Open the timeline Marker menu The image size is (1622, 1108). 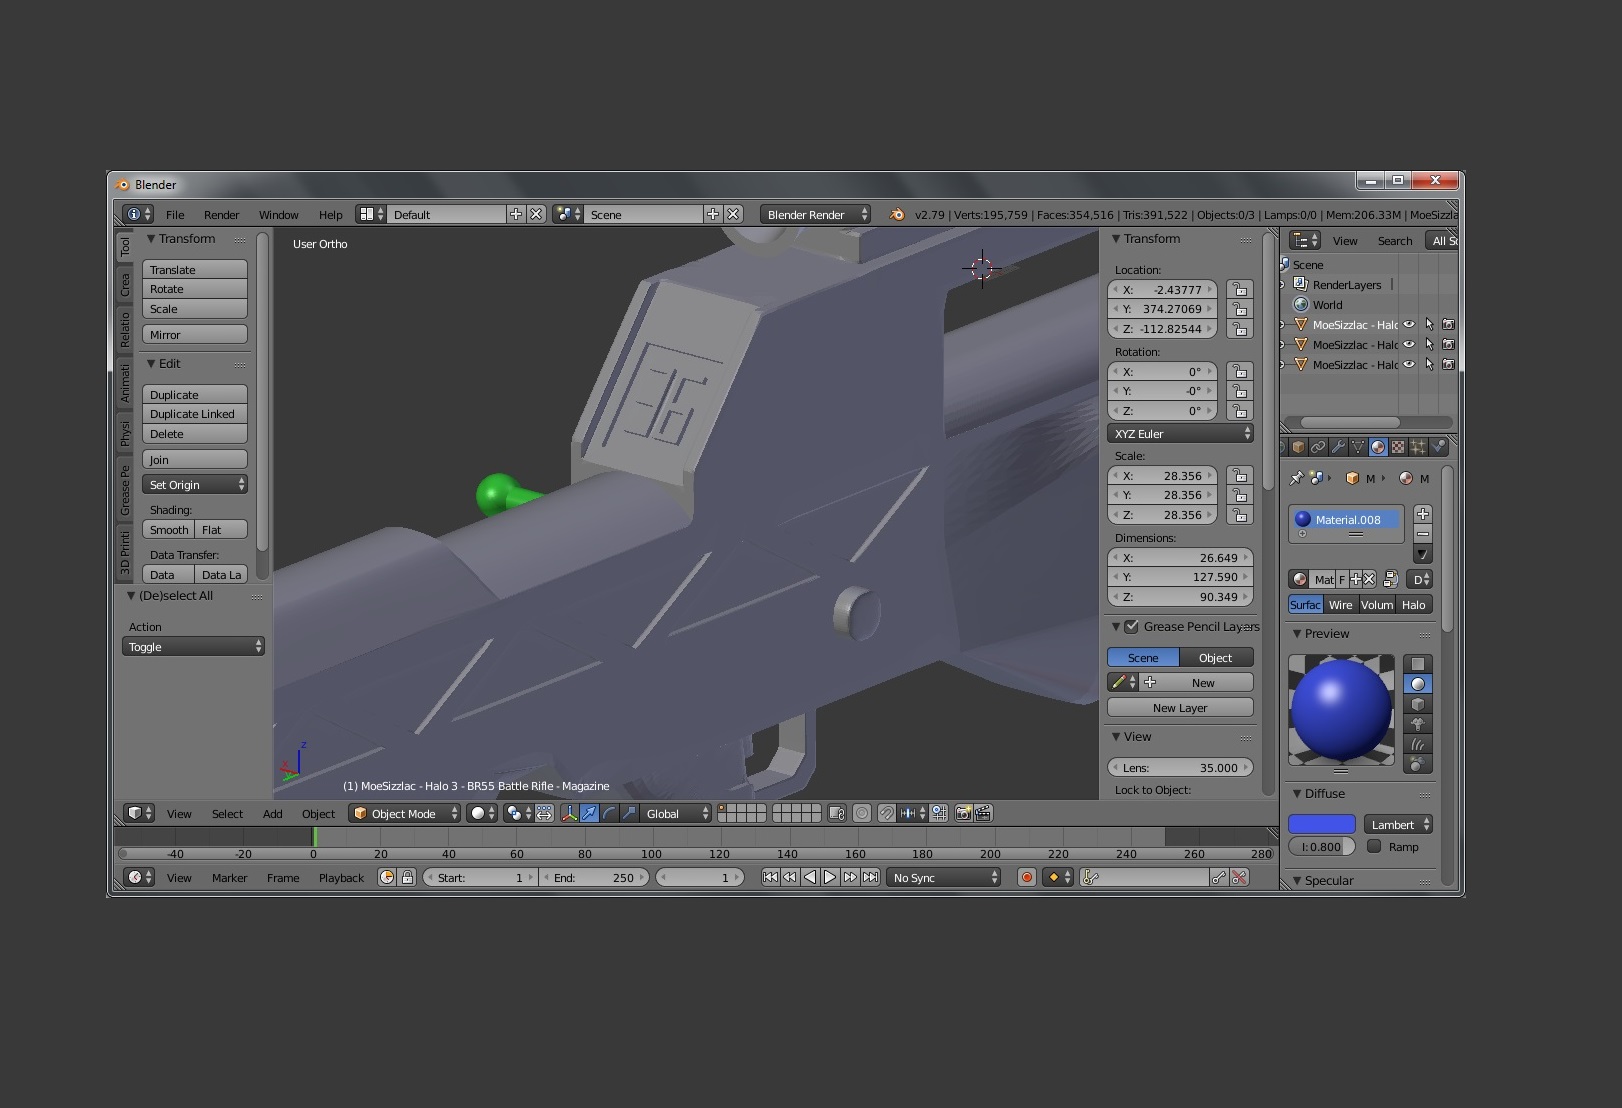pyautogui.click(x=229, y=878)
